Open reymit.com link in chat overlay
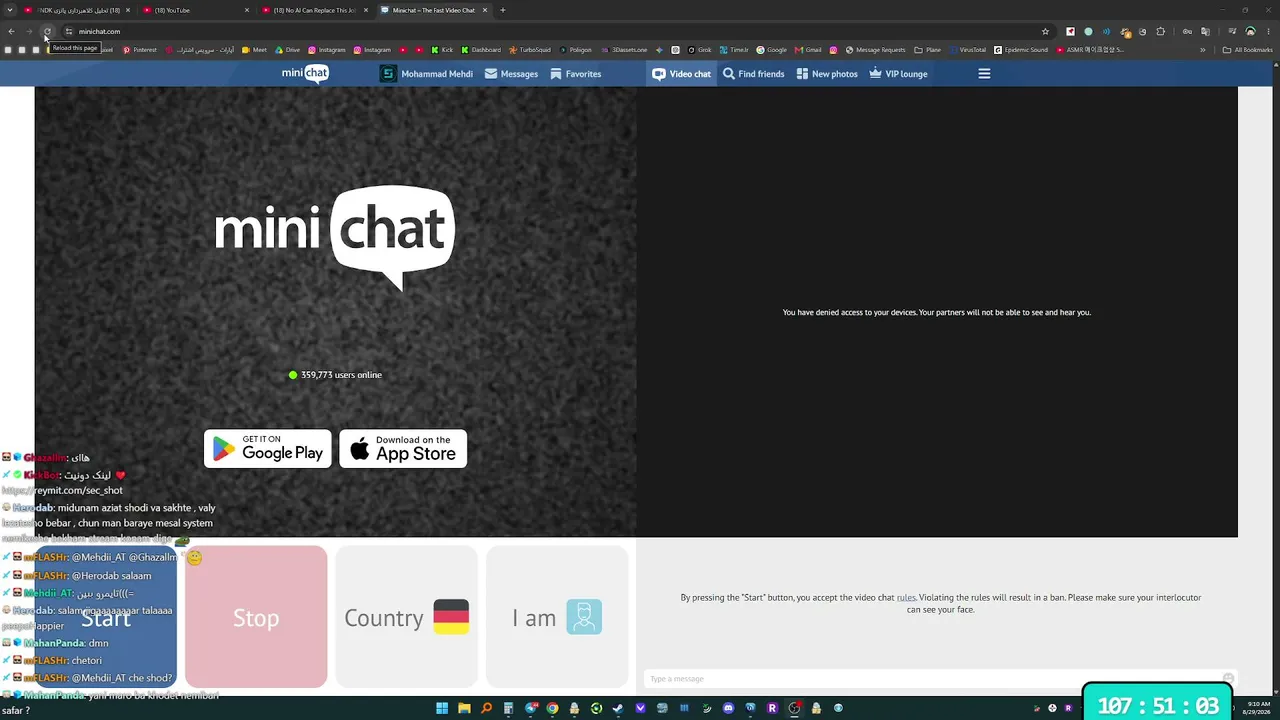1280x720 pixels. click(x=62, y=491)
